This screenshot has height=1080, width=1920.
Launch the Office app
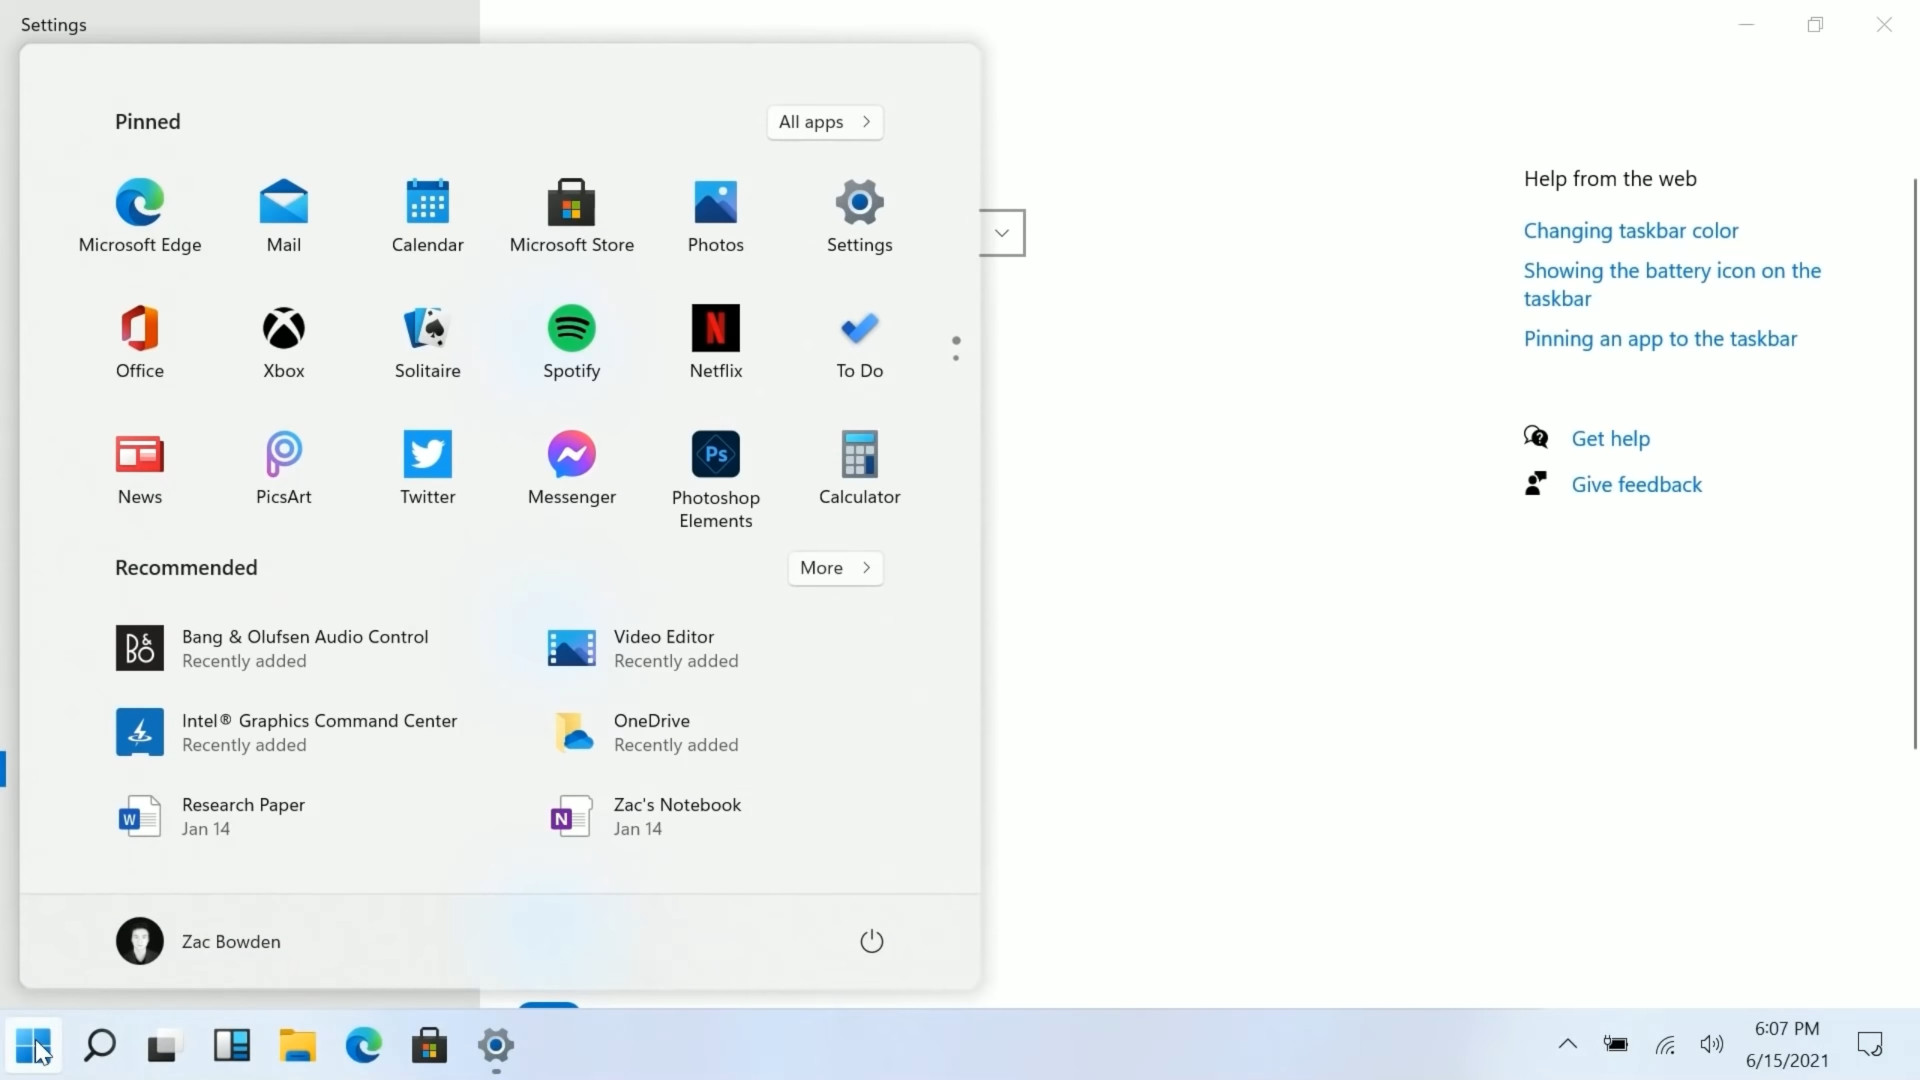click(x=140, y=342)
